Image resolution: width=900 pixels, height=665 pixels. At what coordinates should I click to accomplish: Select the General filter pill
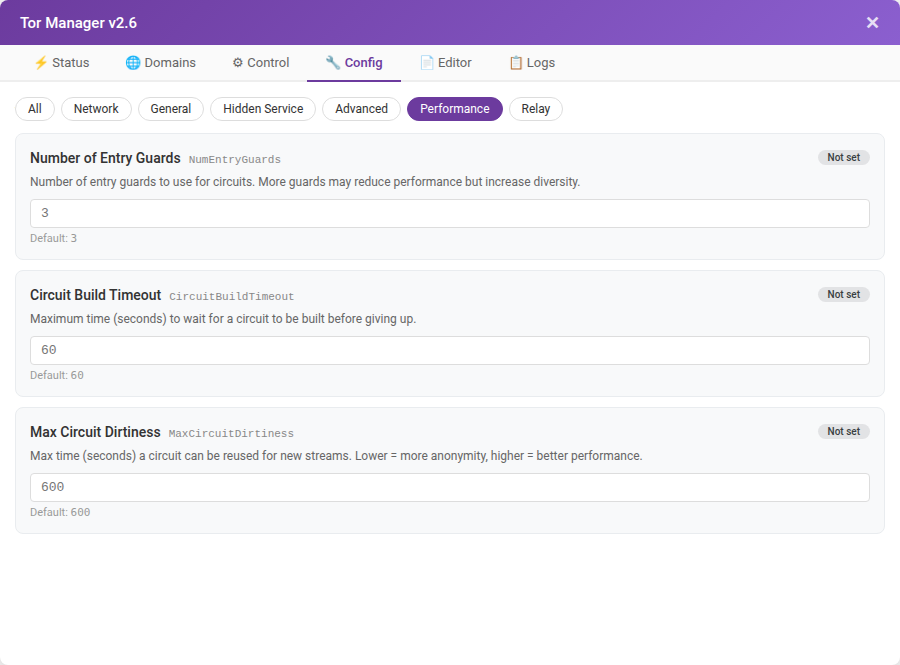(x=171, y=109)
